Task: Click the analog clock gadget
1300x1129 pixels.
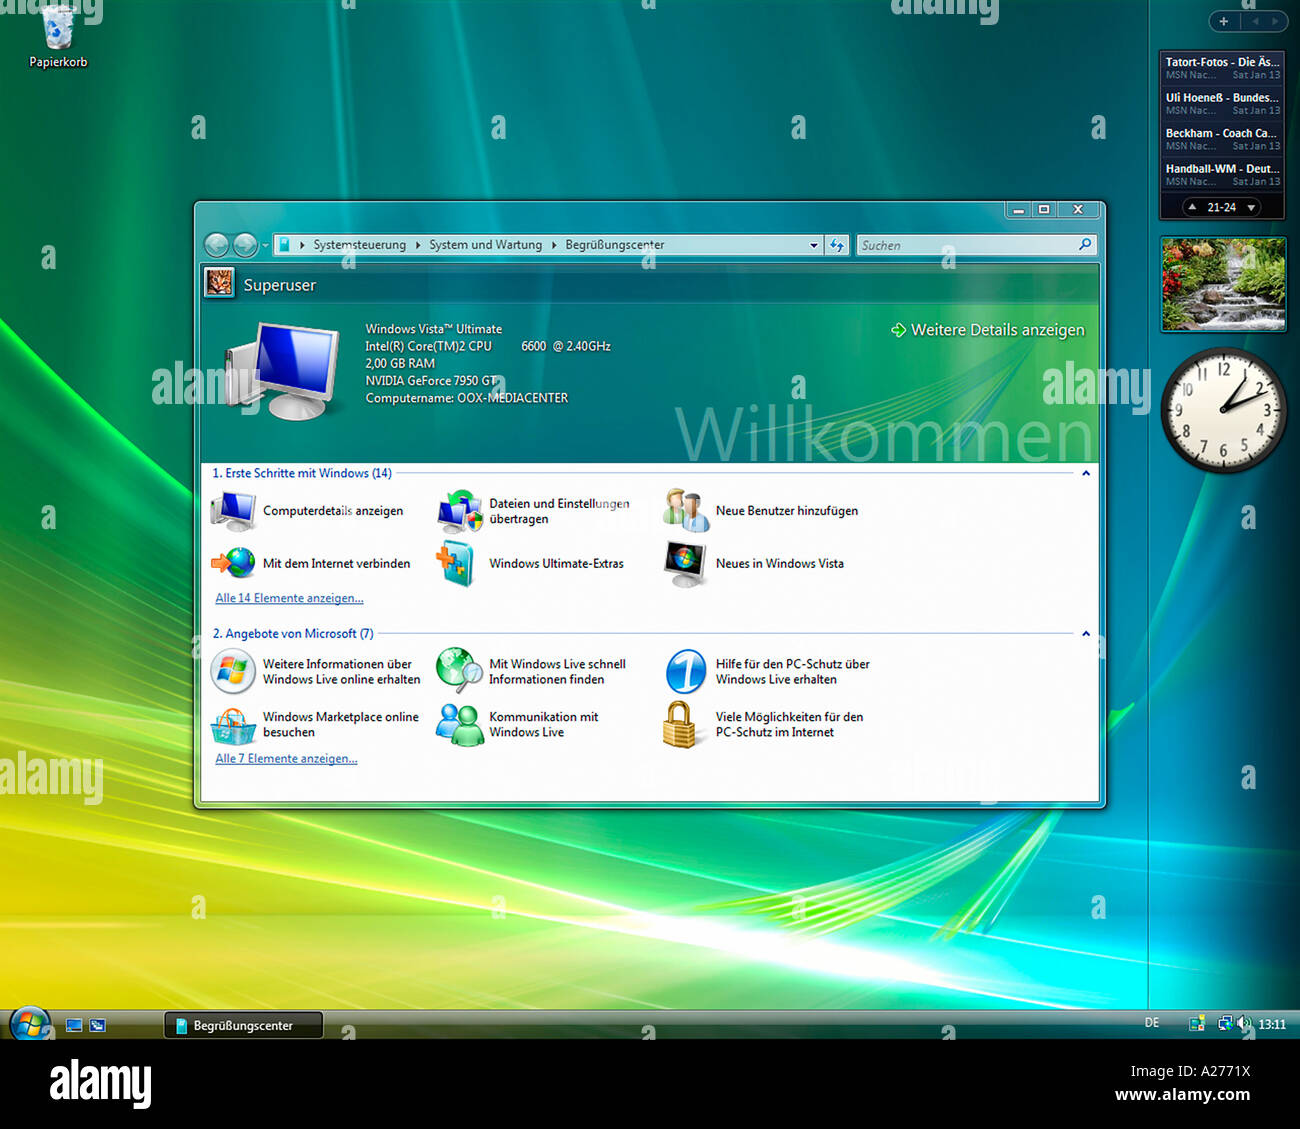Action: (x=1223, y=410)
